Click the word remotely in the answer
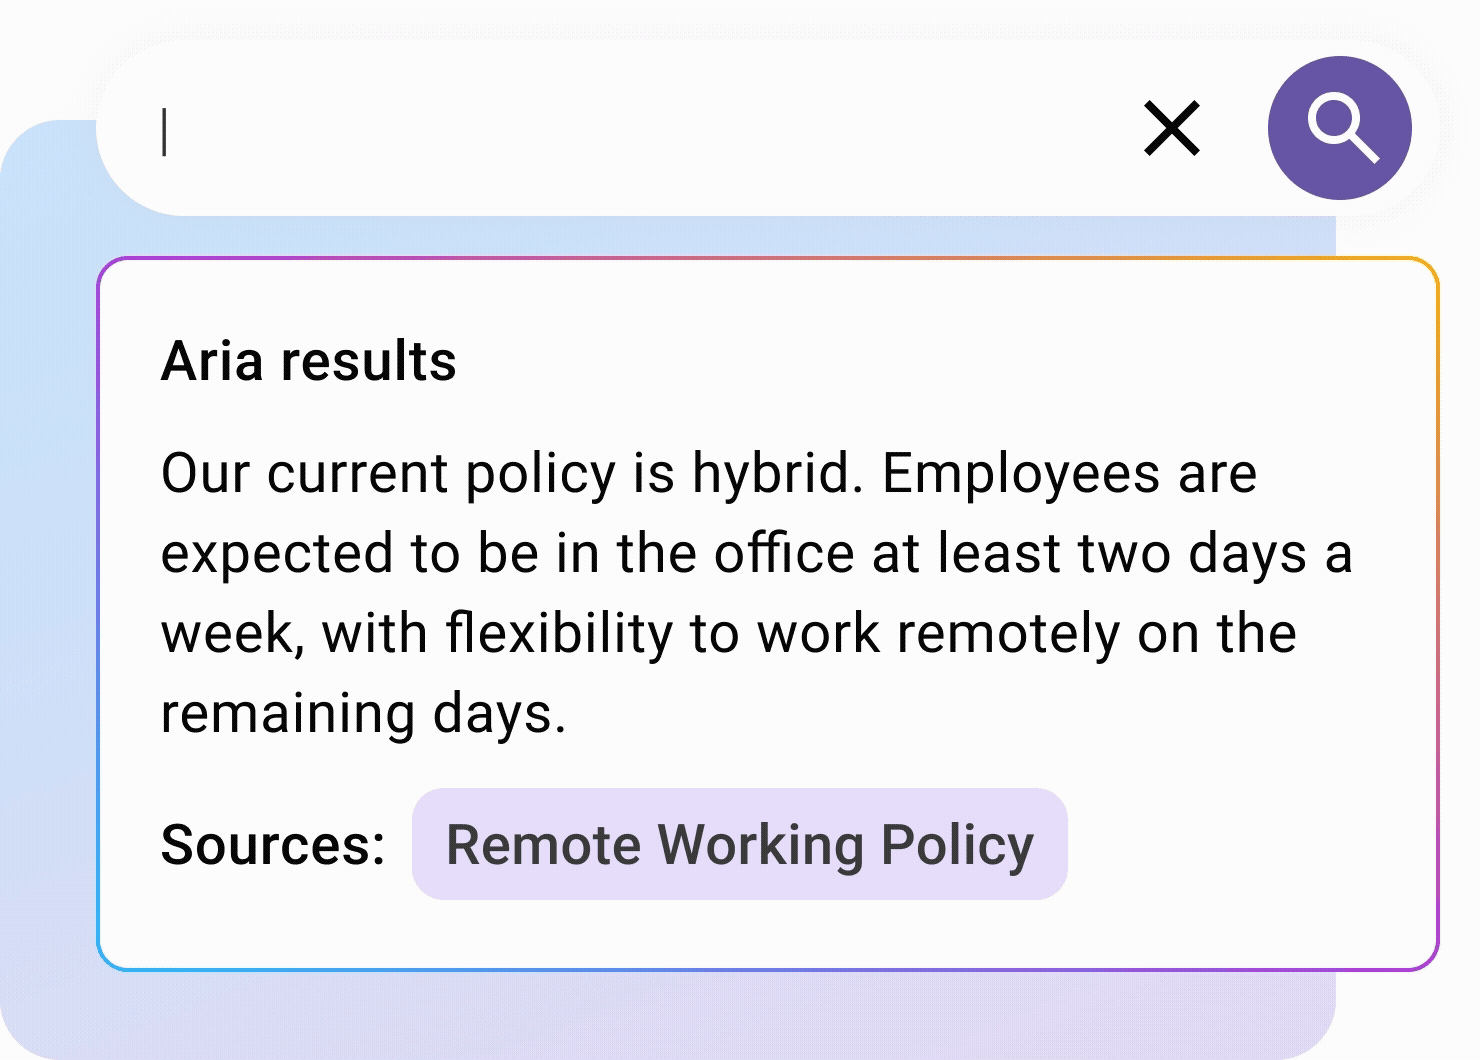Screen dimensions: 1480x1060 [x=1007, y=633]
